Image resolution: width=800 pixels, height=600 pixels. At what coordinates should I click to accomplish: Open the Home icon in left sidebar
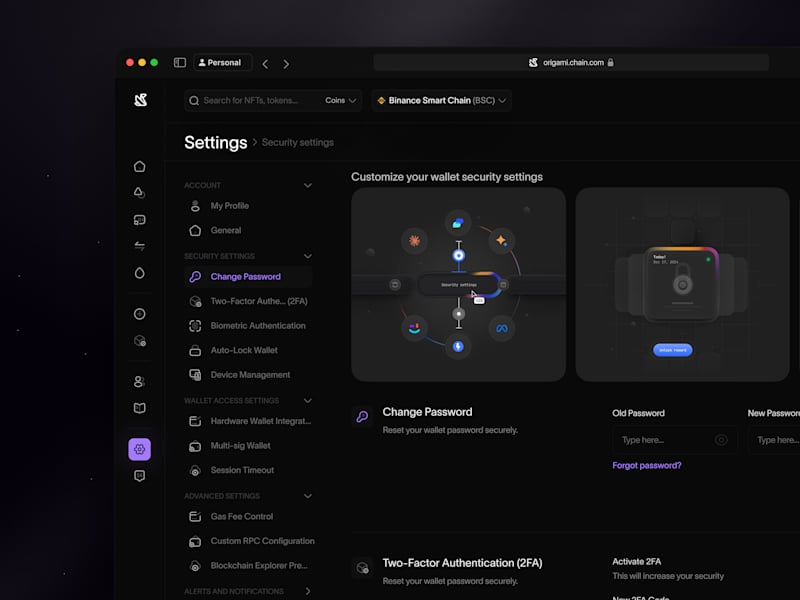pos(139,166)
